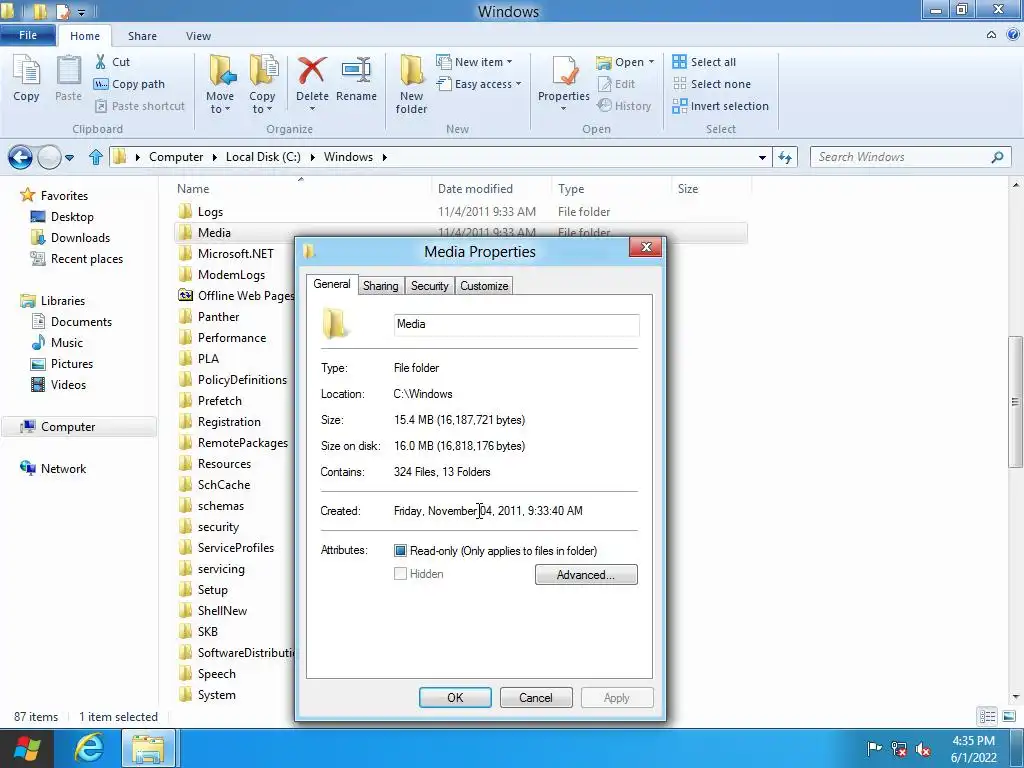Click the Apply button in the dialog
Viewport: 1024px width, 768px height.
tap(616, 697)
